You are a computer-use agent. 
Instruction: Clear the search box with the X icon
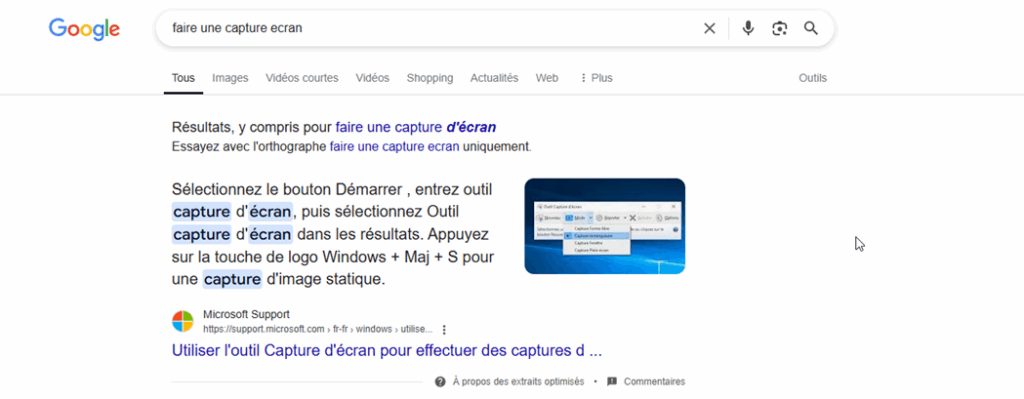709,29
